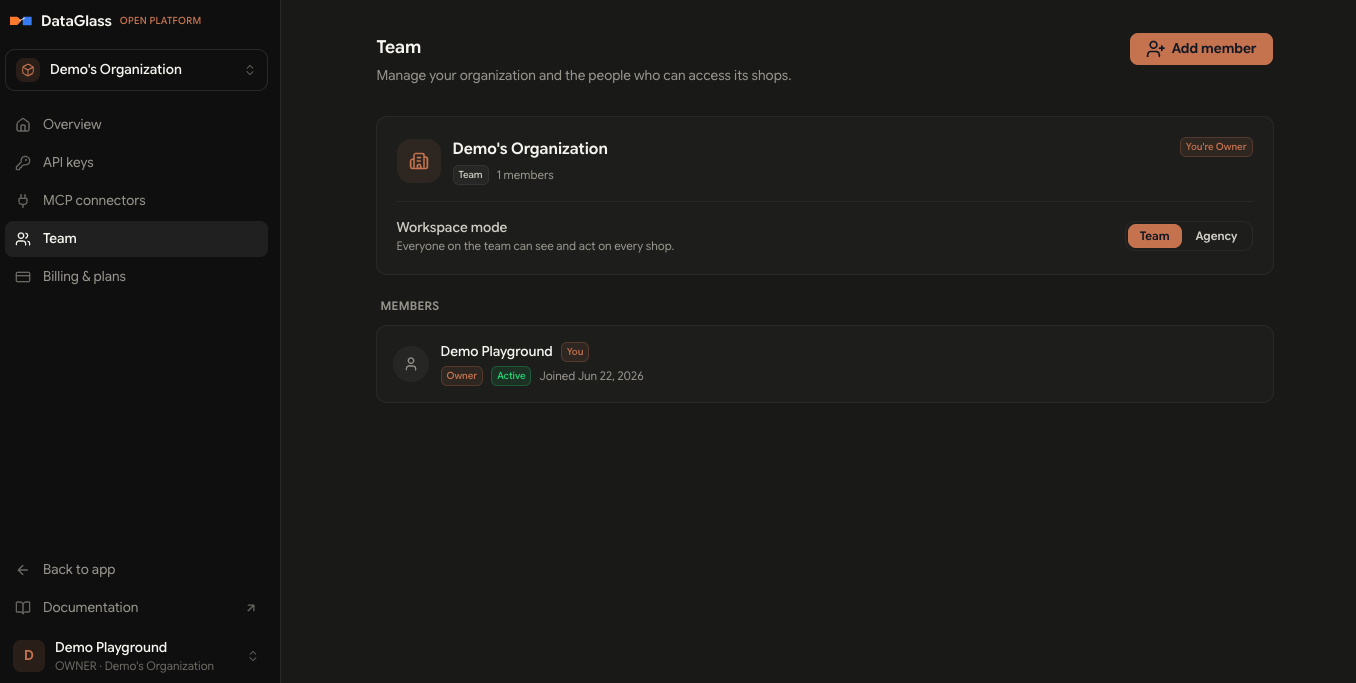Viewport: 1356px width, 683px height.
Task: Click the You're Owner badge
Action: (x=1216, y=147)
